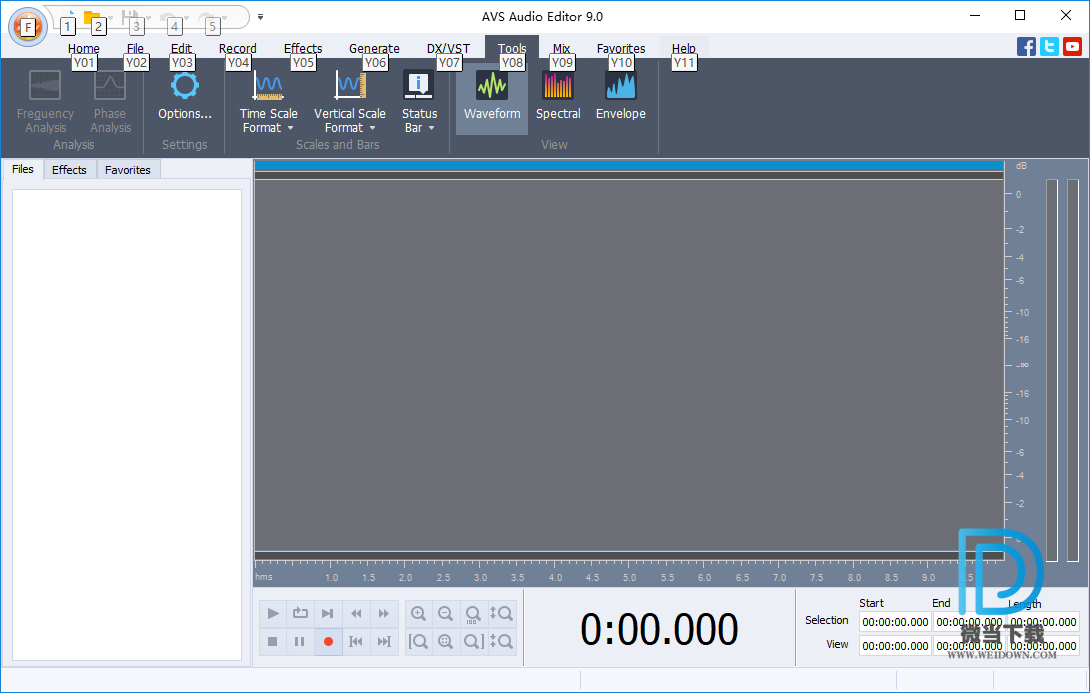Open the DX/VST ribbon tab
Viewport: 1090px width, 693px height.
pos(448,48)
